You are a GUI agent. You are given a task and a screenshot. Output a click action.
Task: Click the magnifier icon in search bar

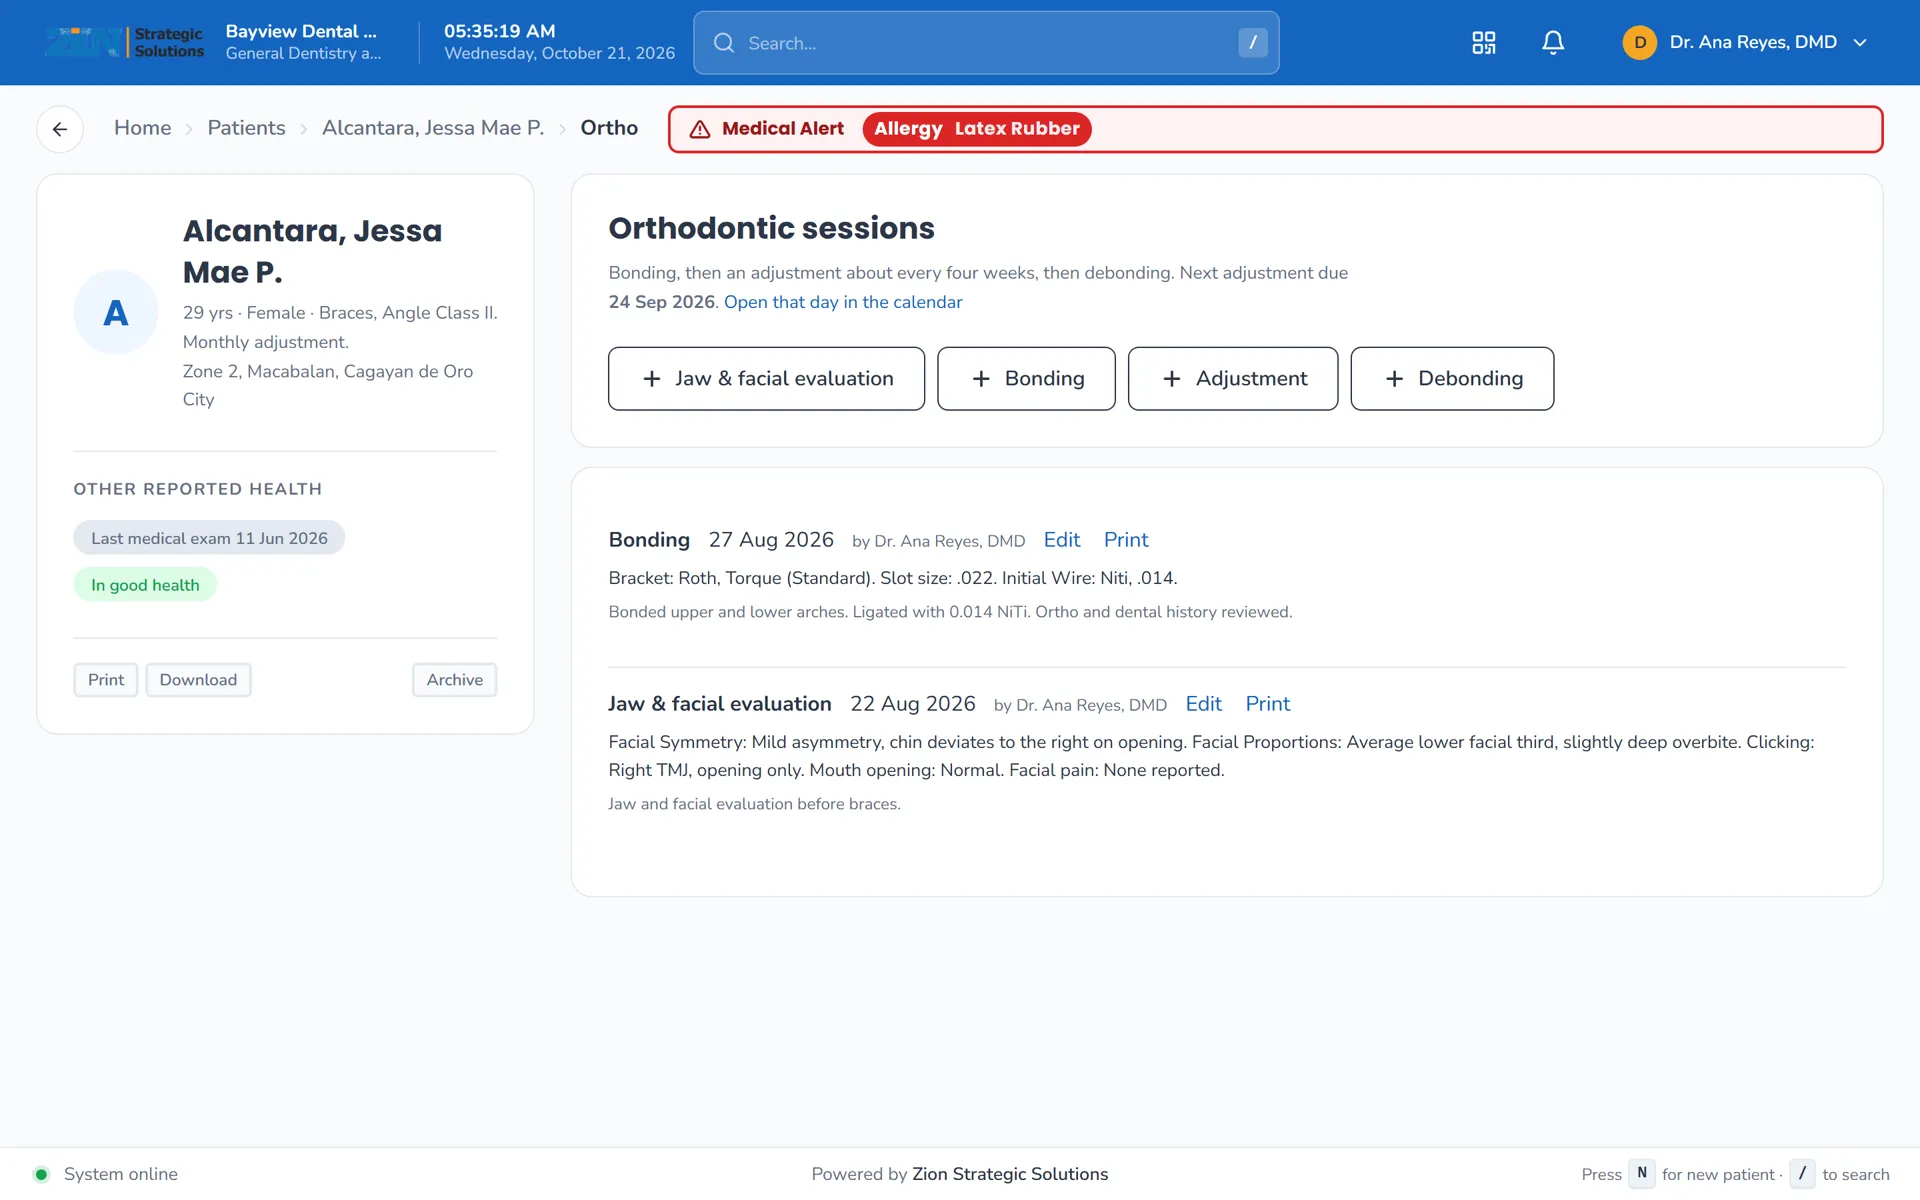pyautogui.click(x=724, y=43)
